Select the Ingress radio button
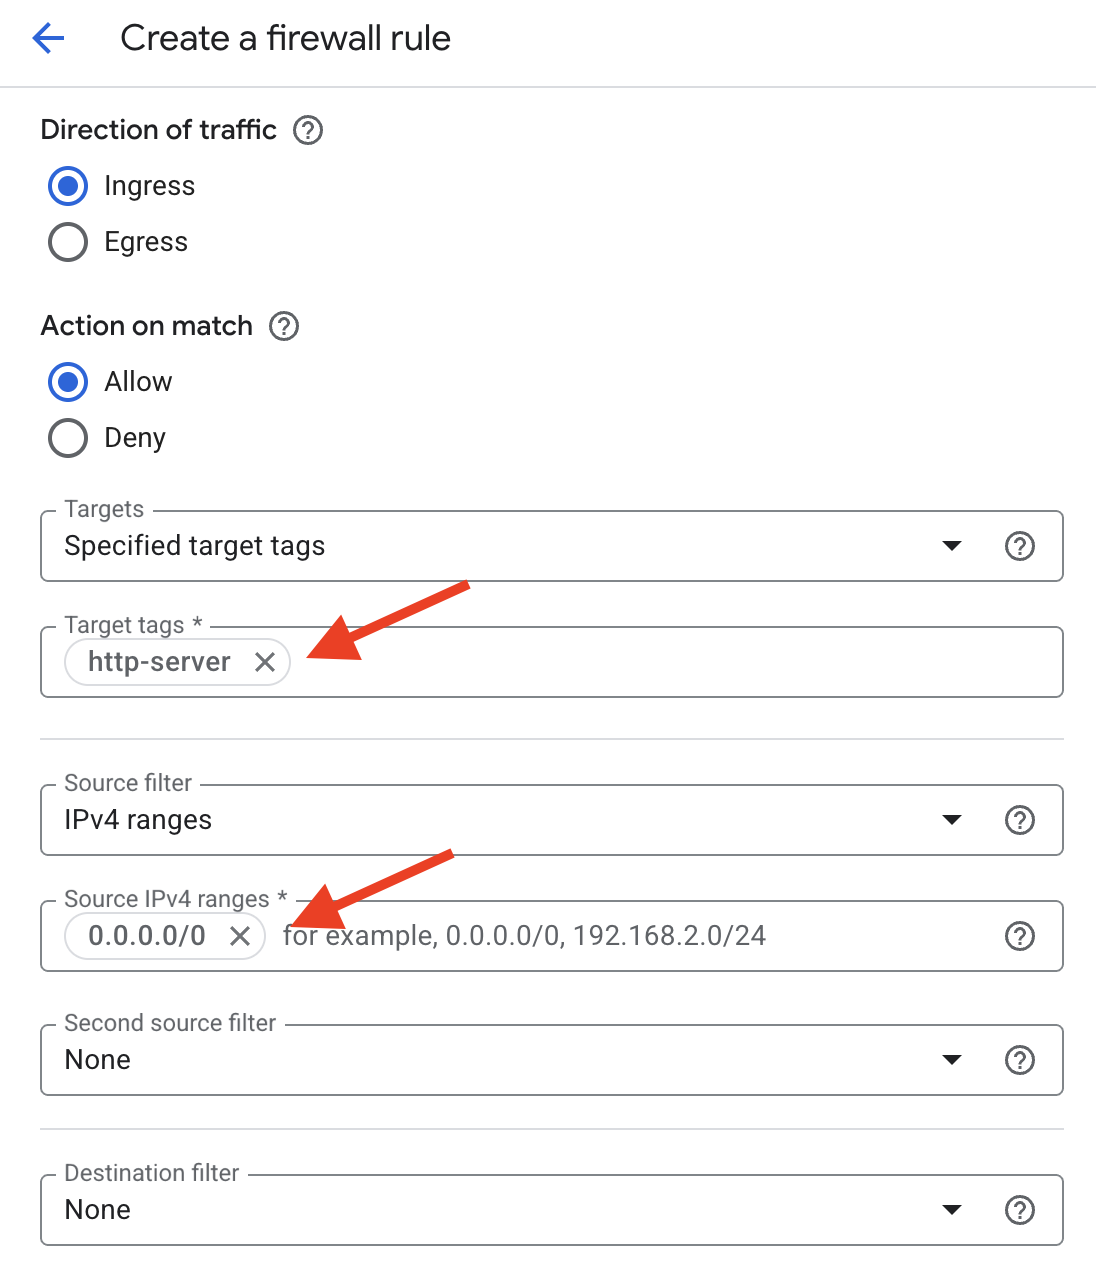Viewport: 1096px width, 1276px height. (x=68, y=186)
